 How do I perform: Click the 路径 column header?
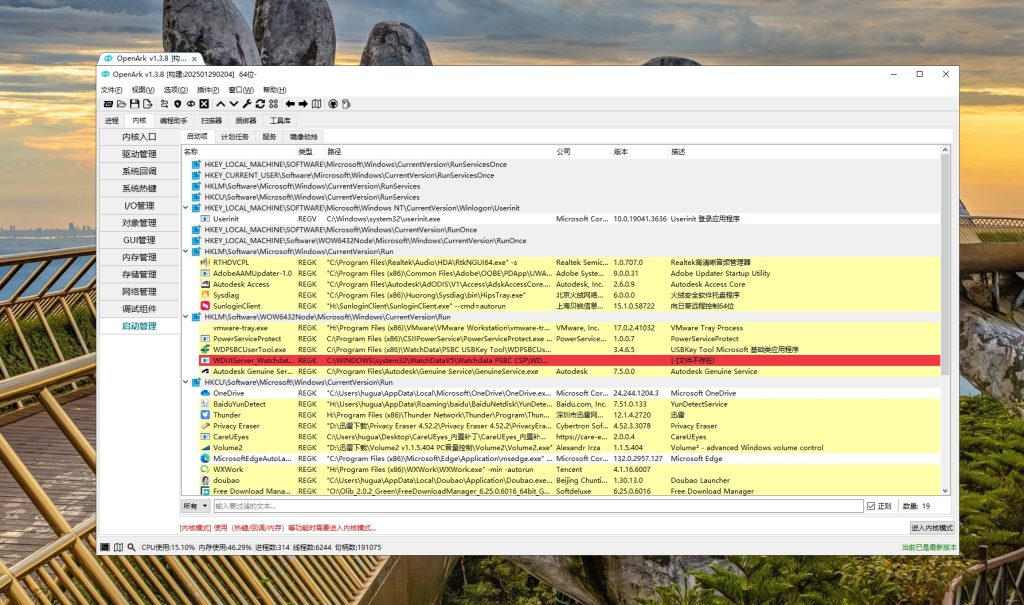(x=439, y=152)
